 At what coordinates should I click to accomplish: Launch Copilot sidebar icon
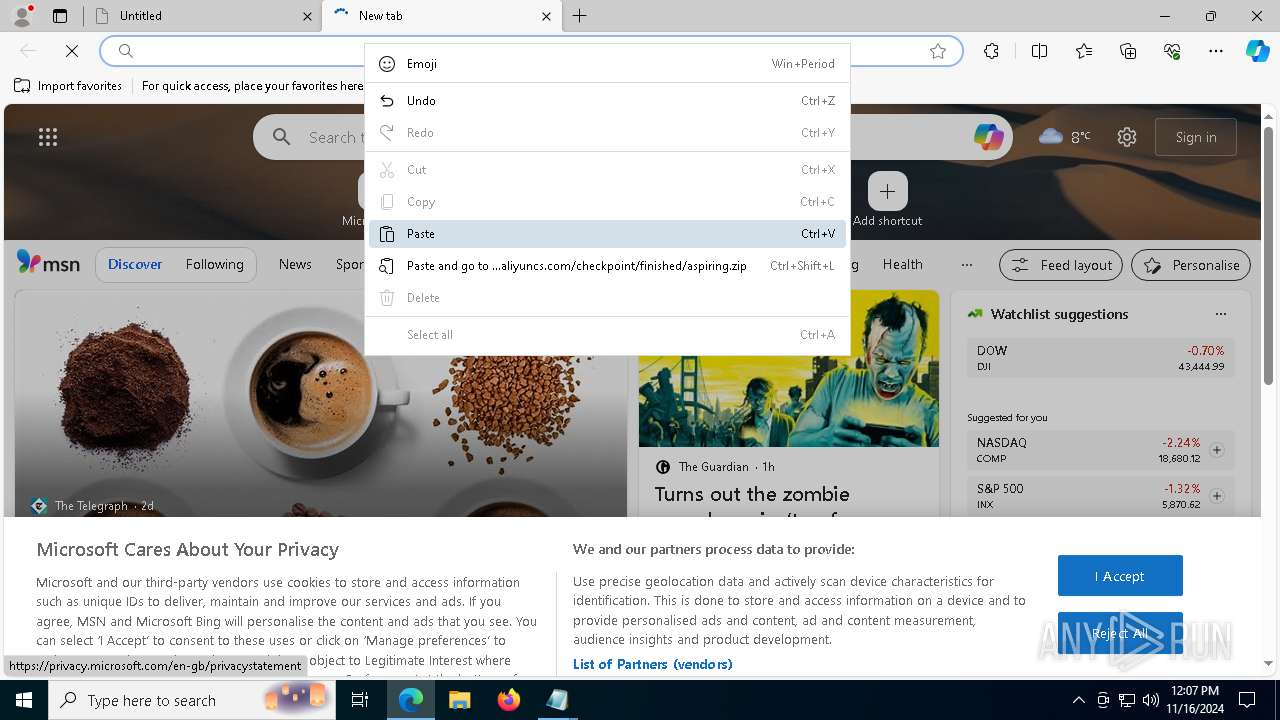(x=1257, y=51)
